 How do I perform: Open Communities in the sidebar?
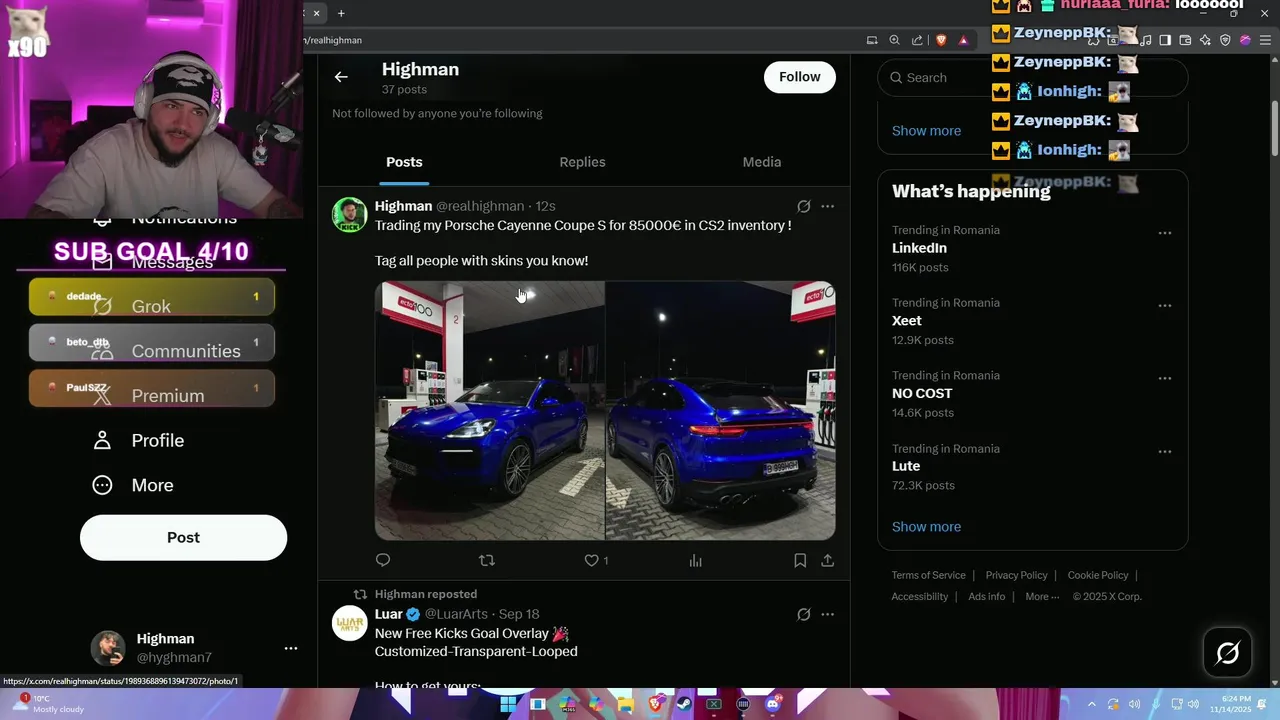pos(165,351)
